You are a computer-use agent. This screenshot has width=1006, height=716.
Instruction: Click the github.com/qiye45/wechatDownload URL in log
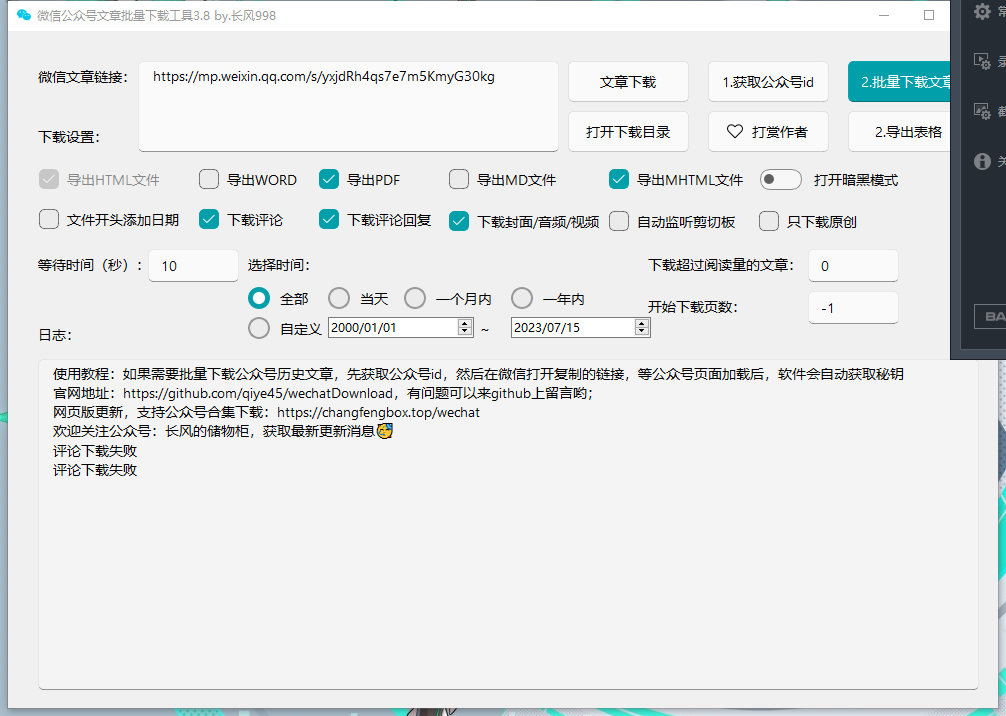click(x=258, y=393)
